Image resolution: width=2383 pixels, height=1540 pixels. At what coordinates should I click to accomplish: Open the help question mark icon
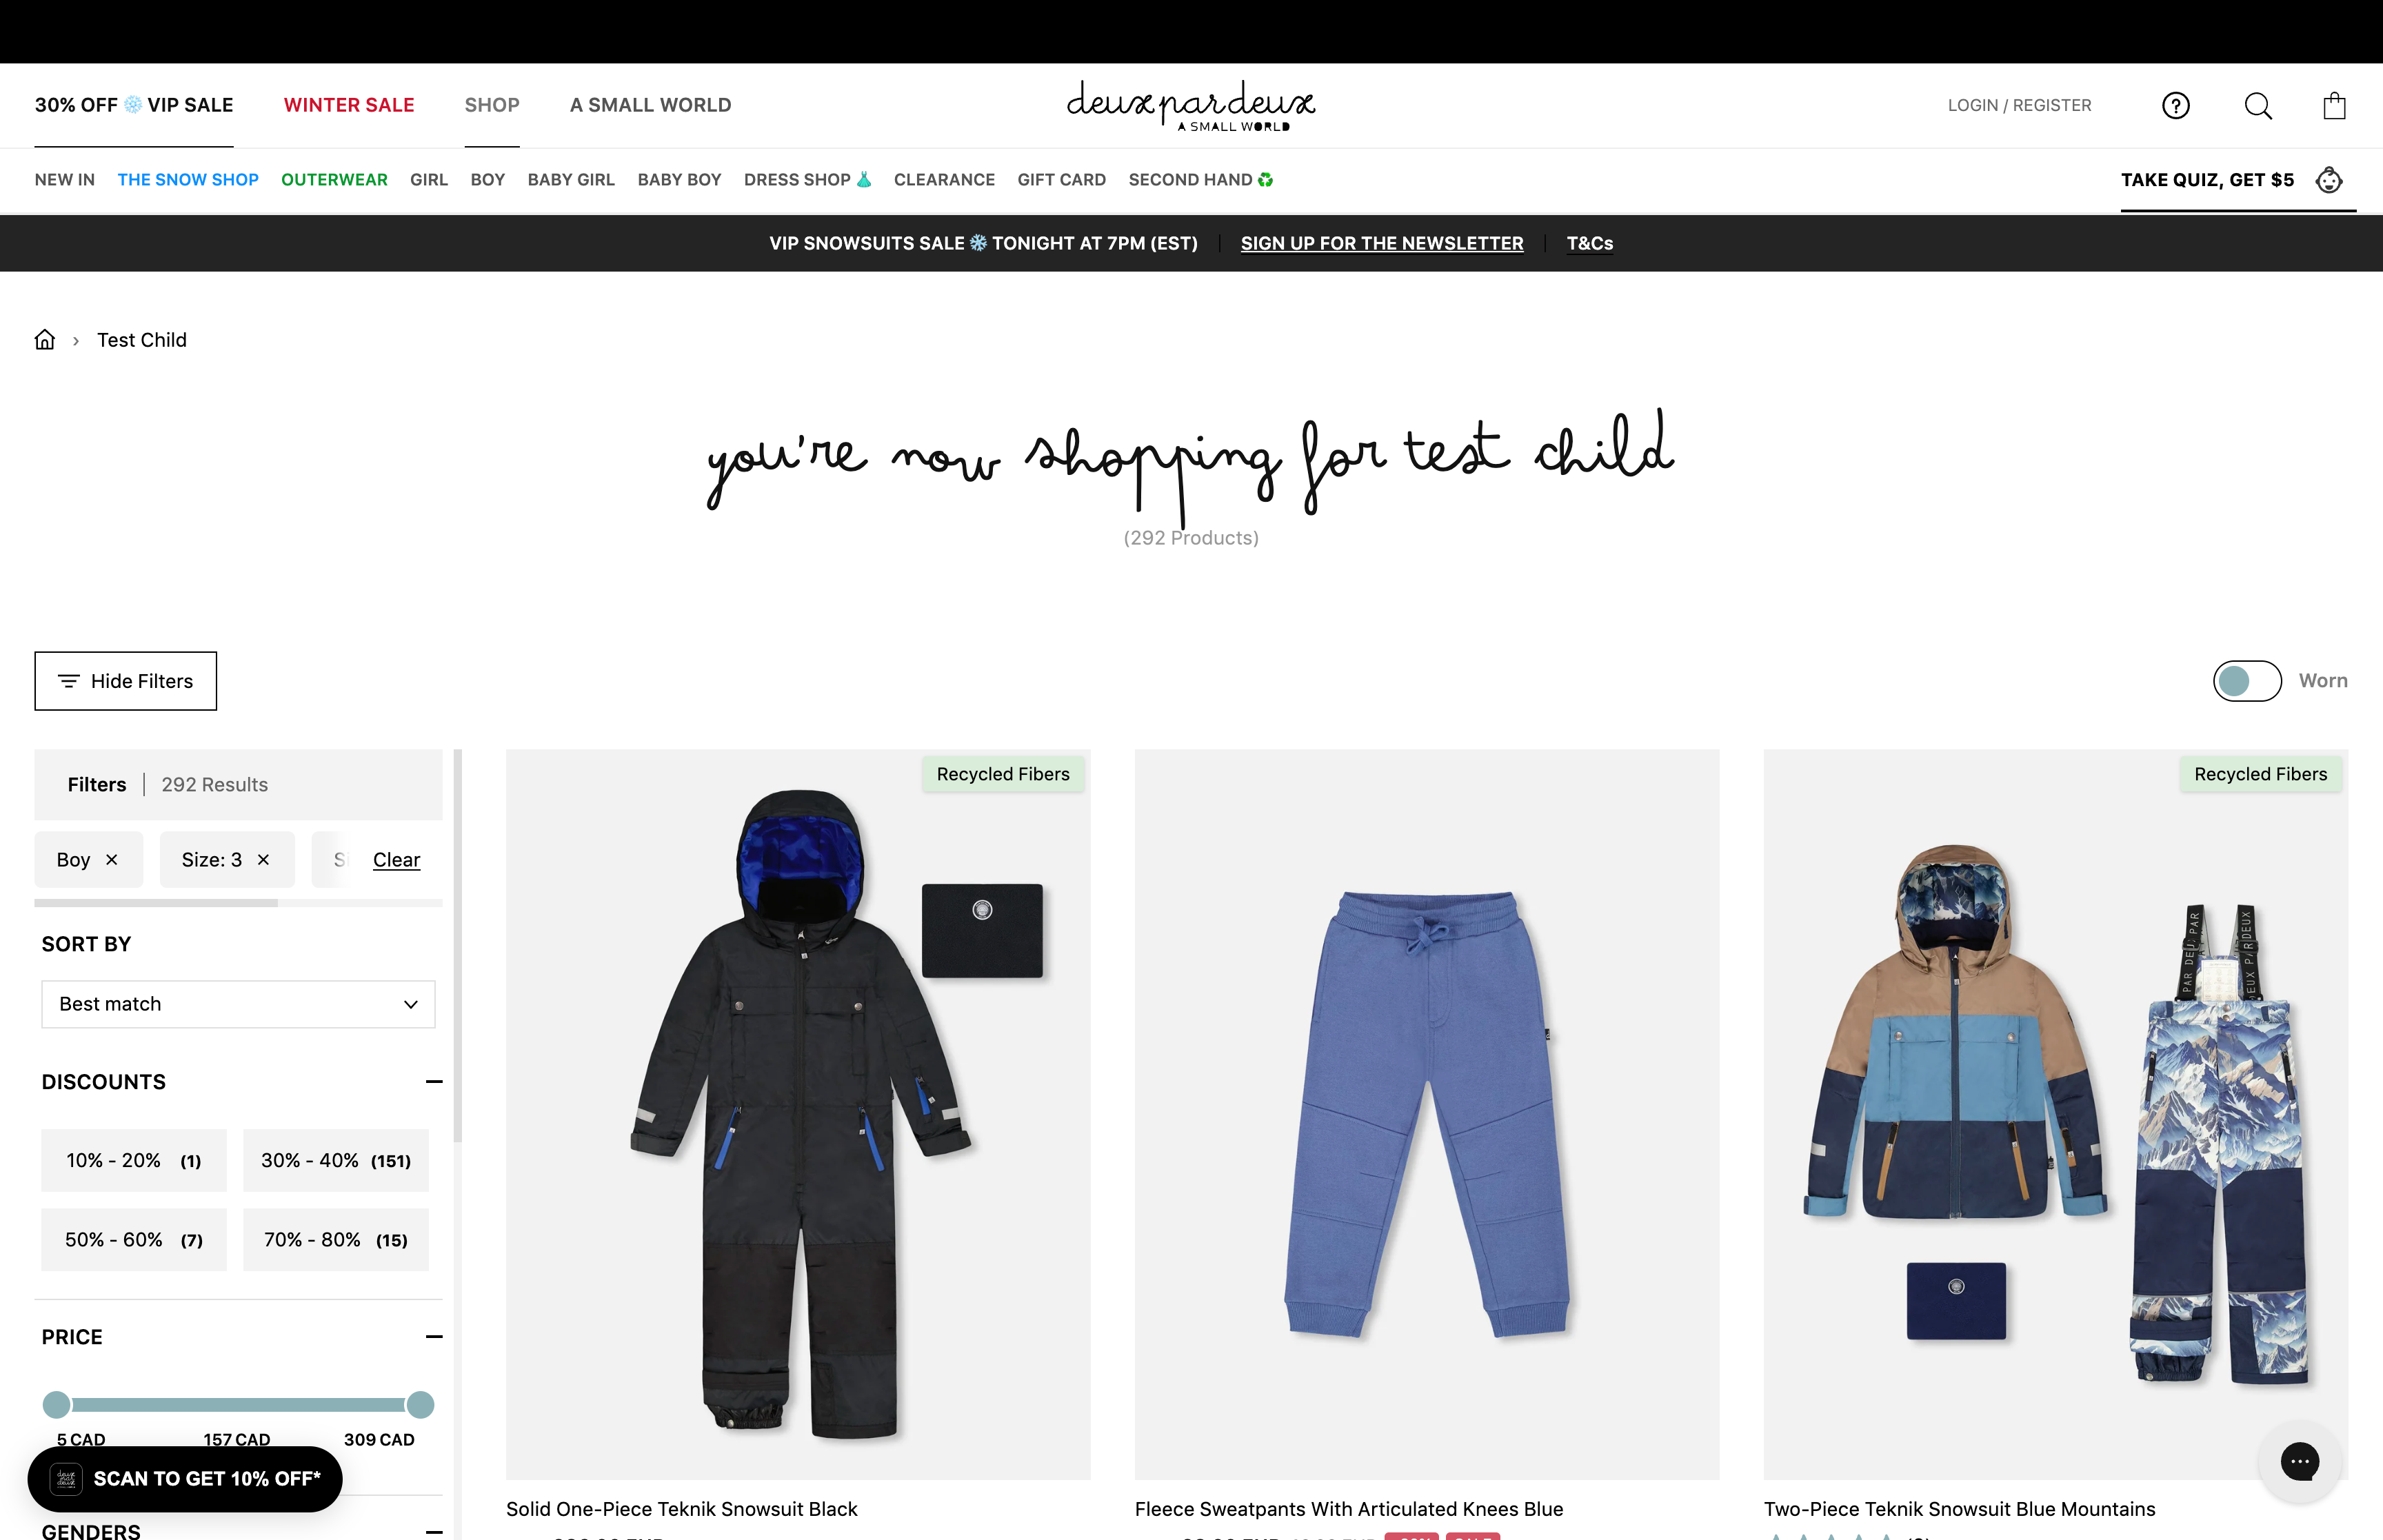pyautogui.click(x=2175, y=105)
